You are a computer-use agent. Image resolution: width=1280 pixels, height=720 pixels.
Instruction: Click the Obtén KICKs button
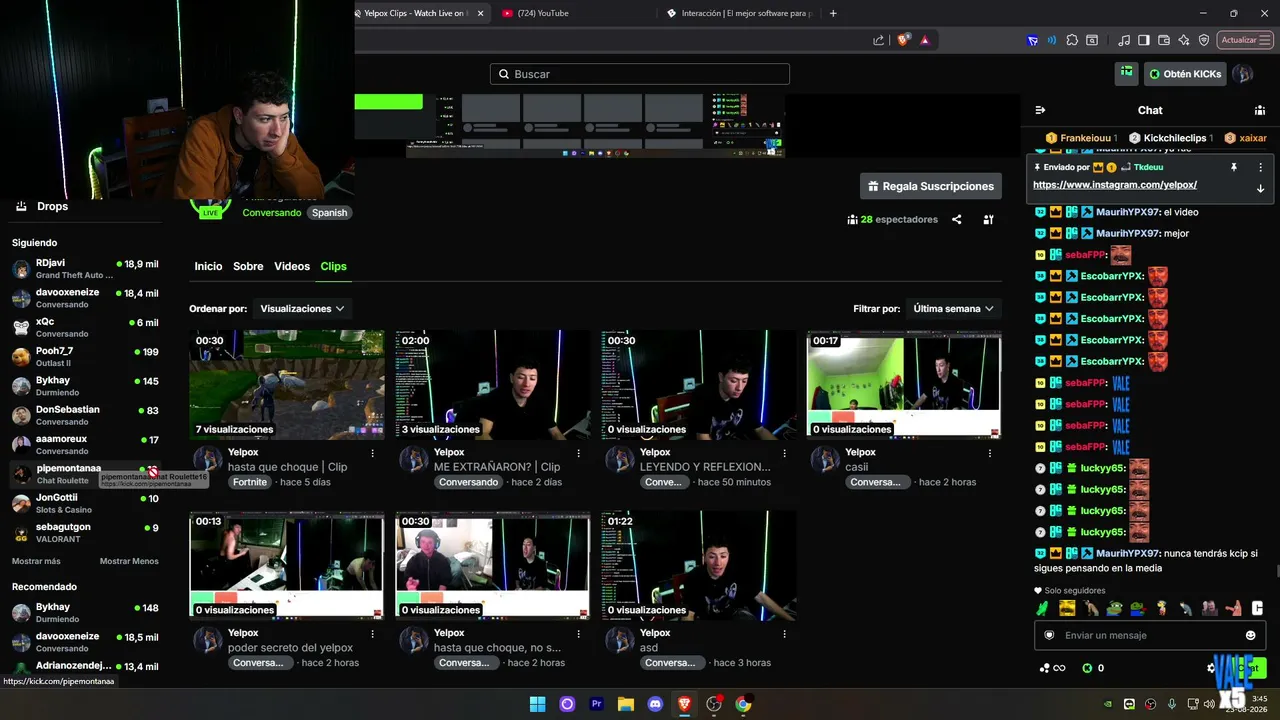(1186, 74)
